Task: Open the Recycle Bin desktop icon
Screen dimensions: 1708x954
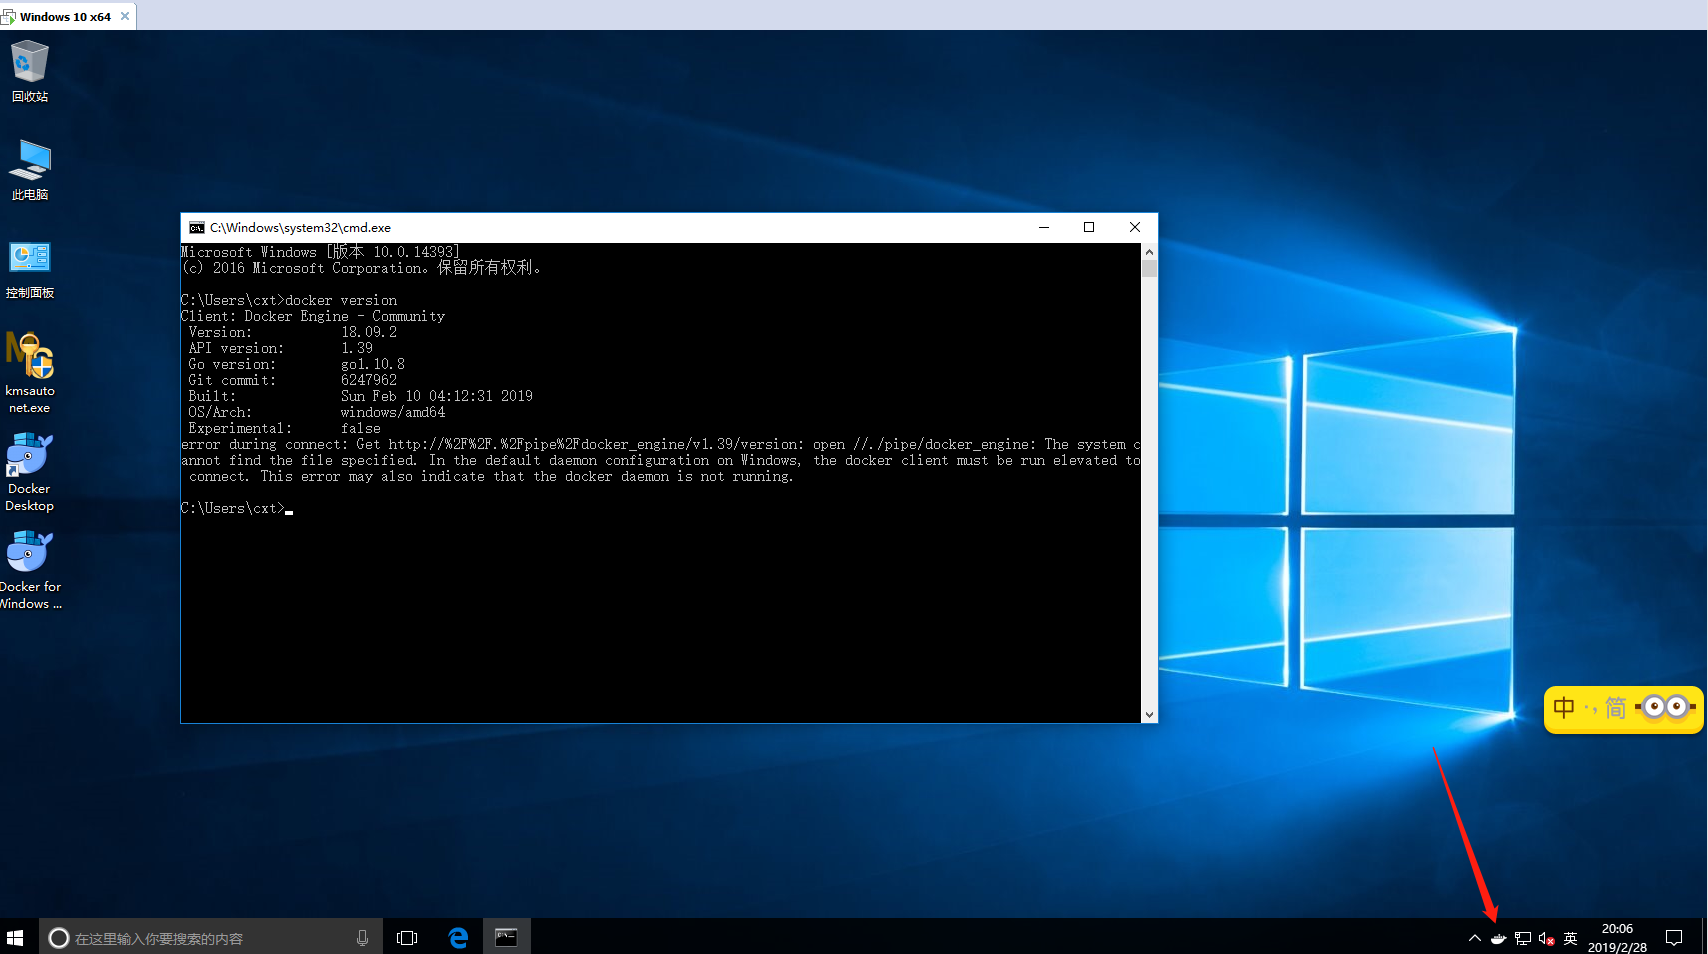Action: pos(29,71)
